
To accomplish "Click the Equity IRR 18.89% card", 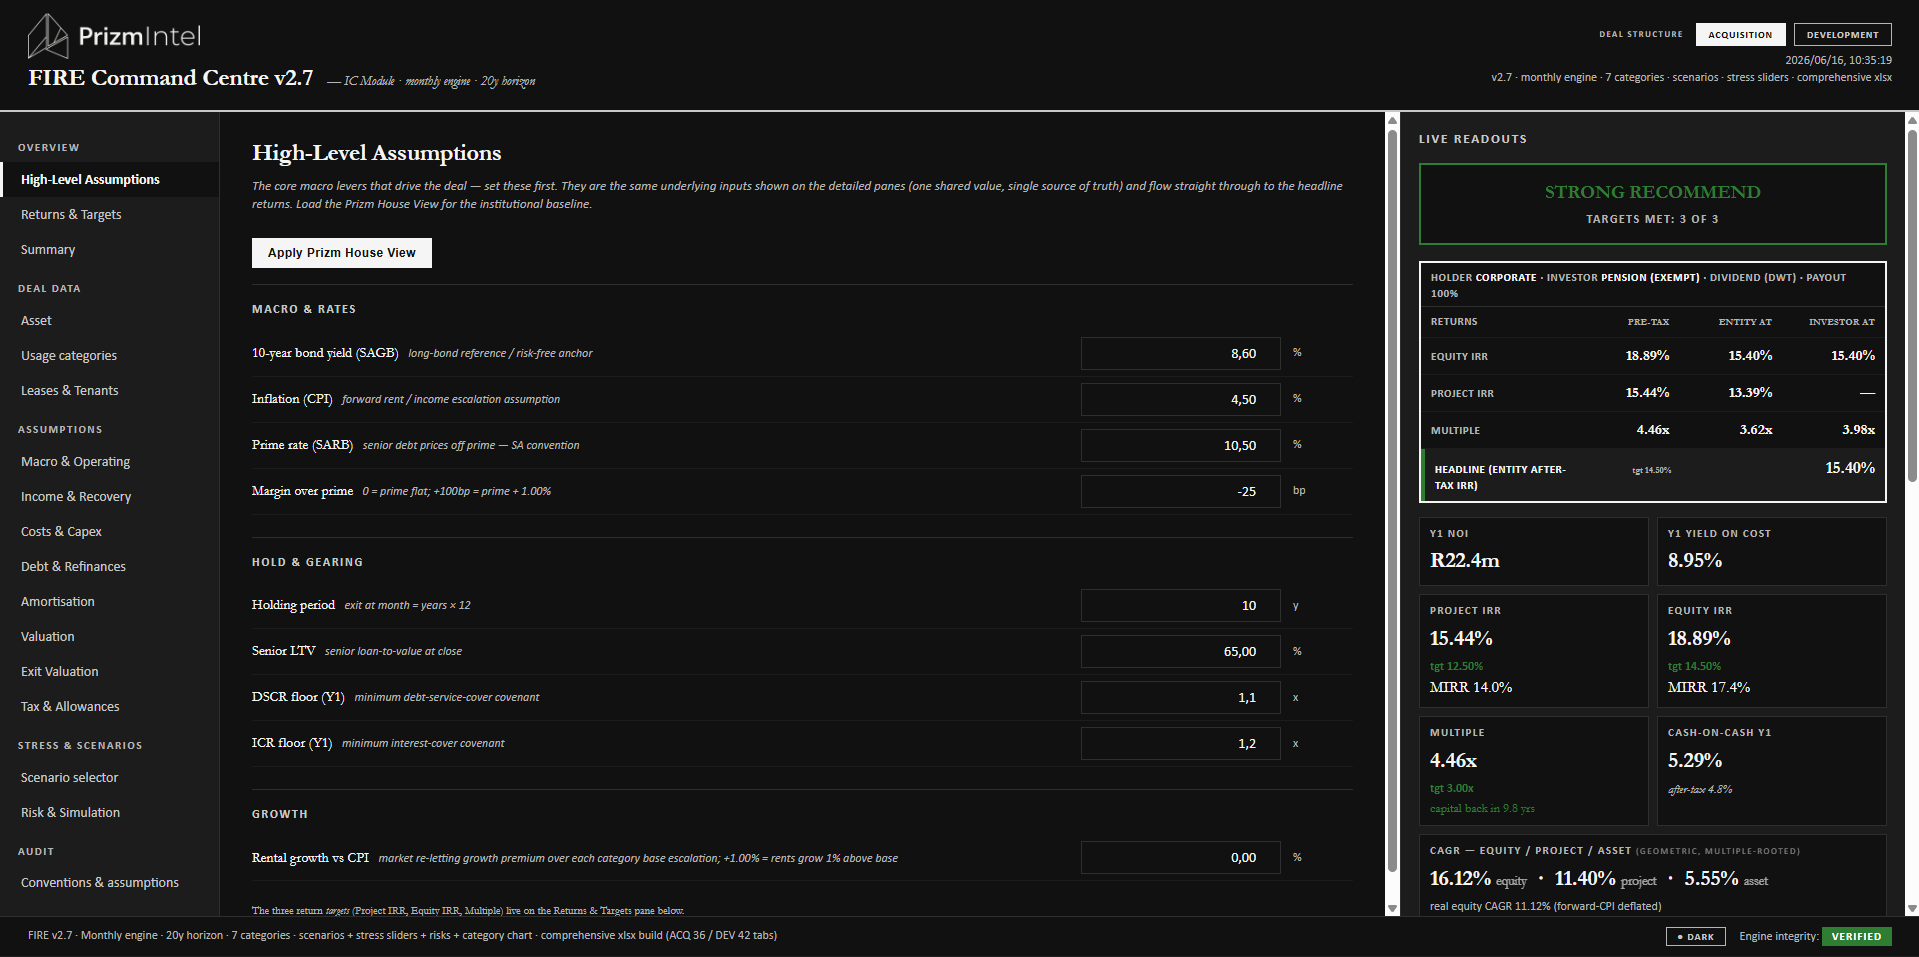I will [x=1771, y=651].
